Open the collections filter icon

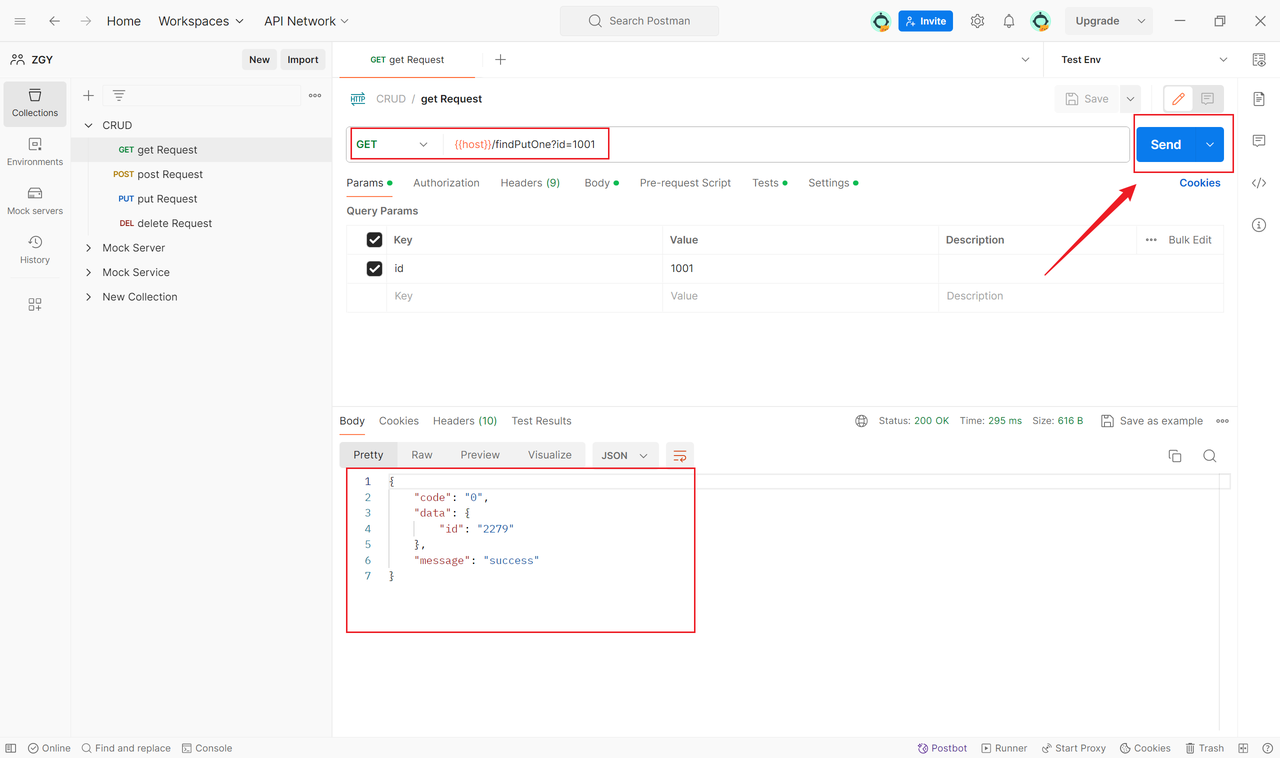(x=119, y=96)
